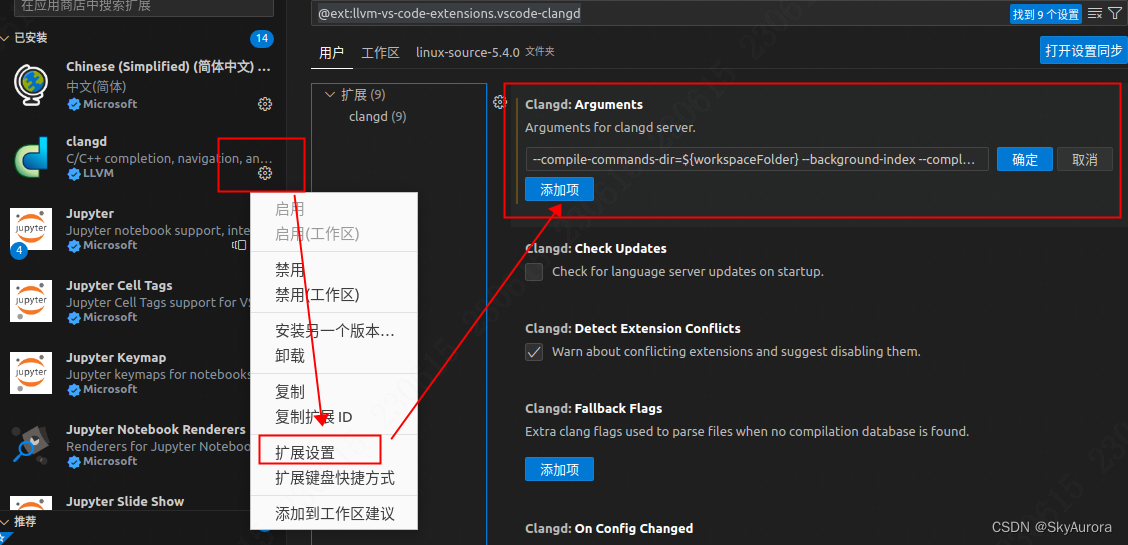Open gear menu for Chinese (Simplified) extension
This screenshot has height=545, width=1128.
click(265, 104)
